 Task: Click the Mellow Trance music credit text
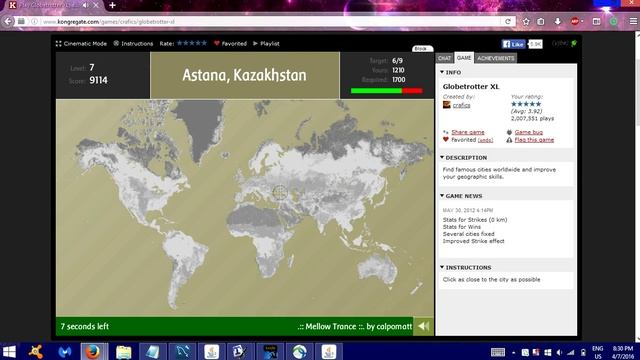pyautogui.click(x=355, y=327)
